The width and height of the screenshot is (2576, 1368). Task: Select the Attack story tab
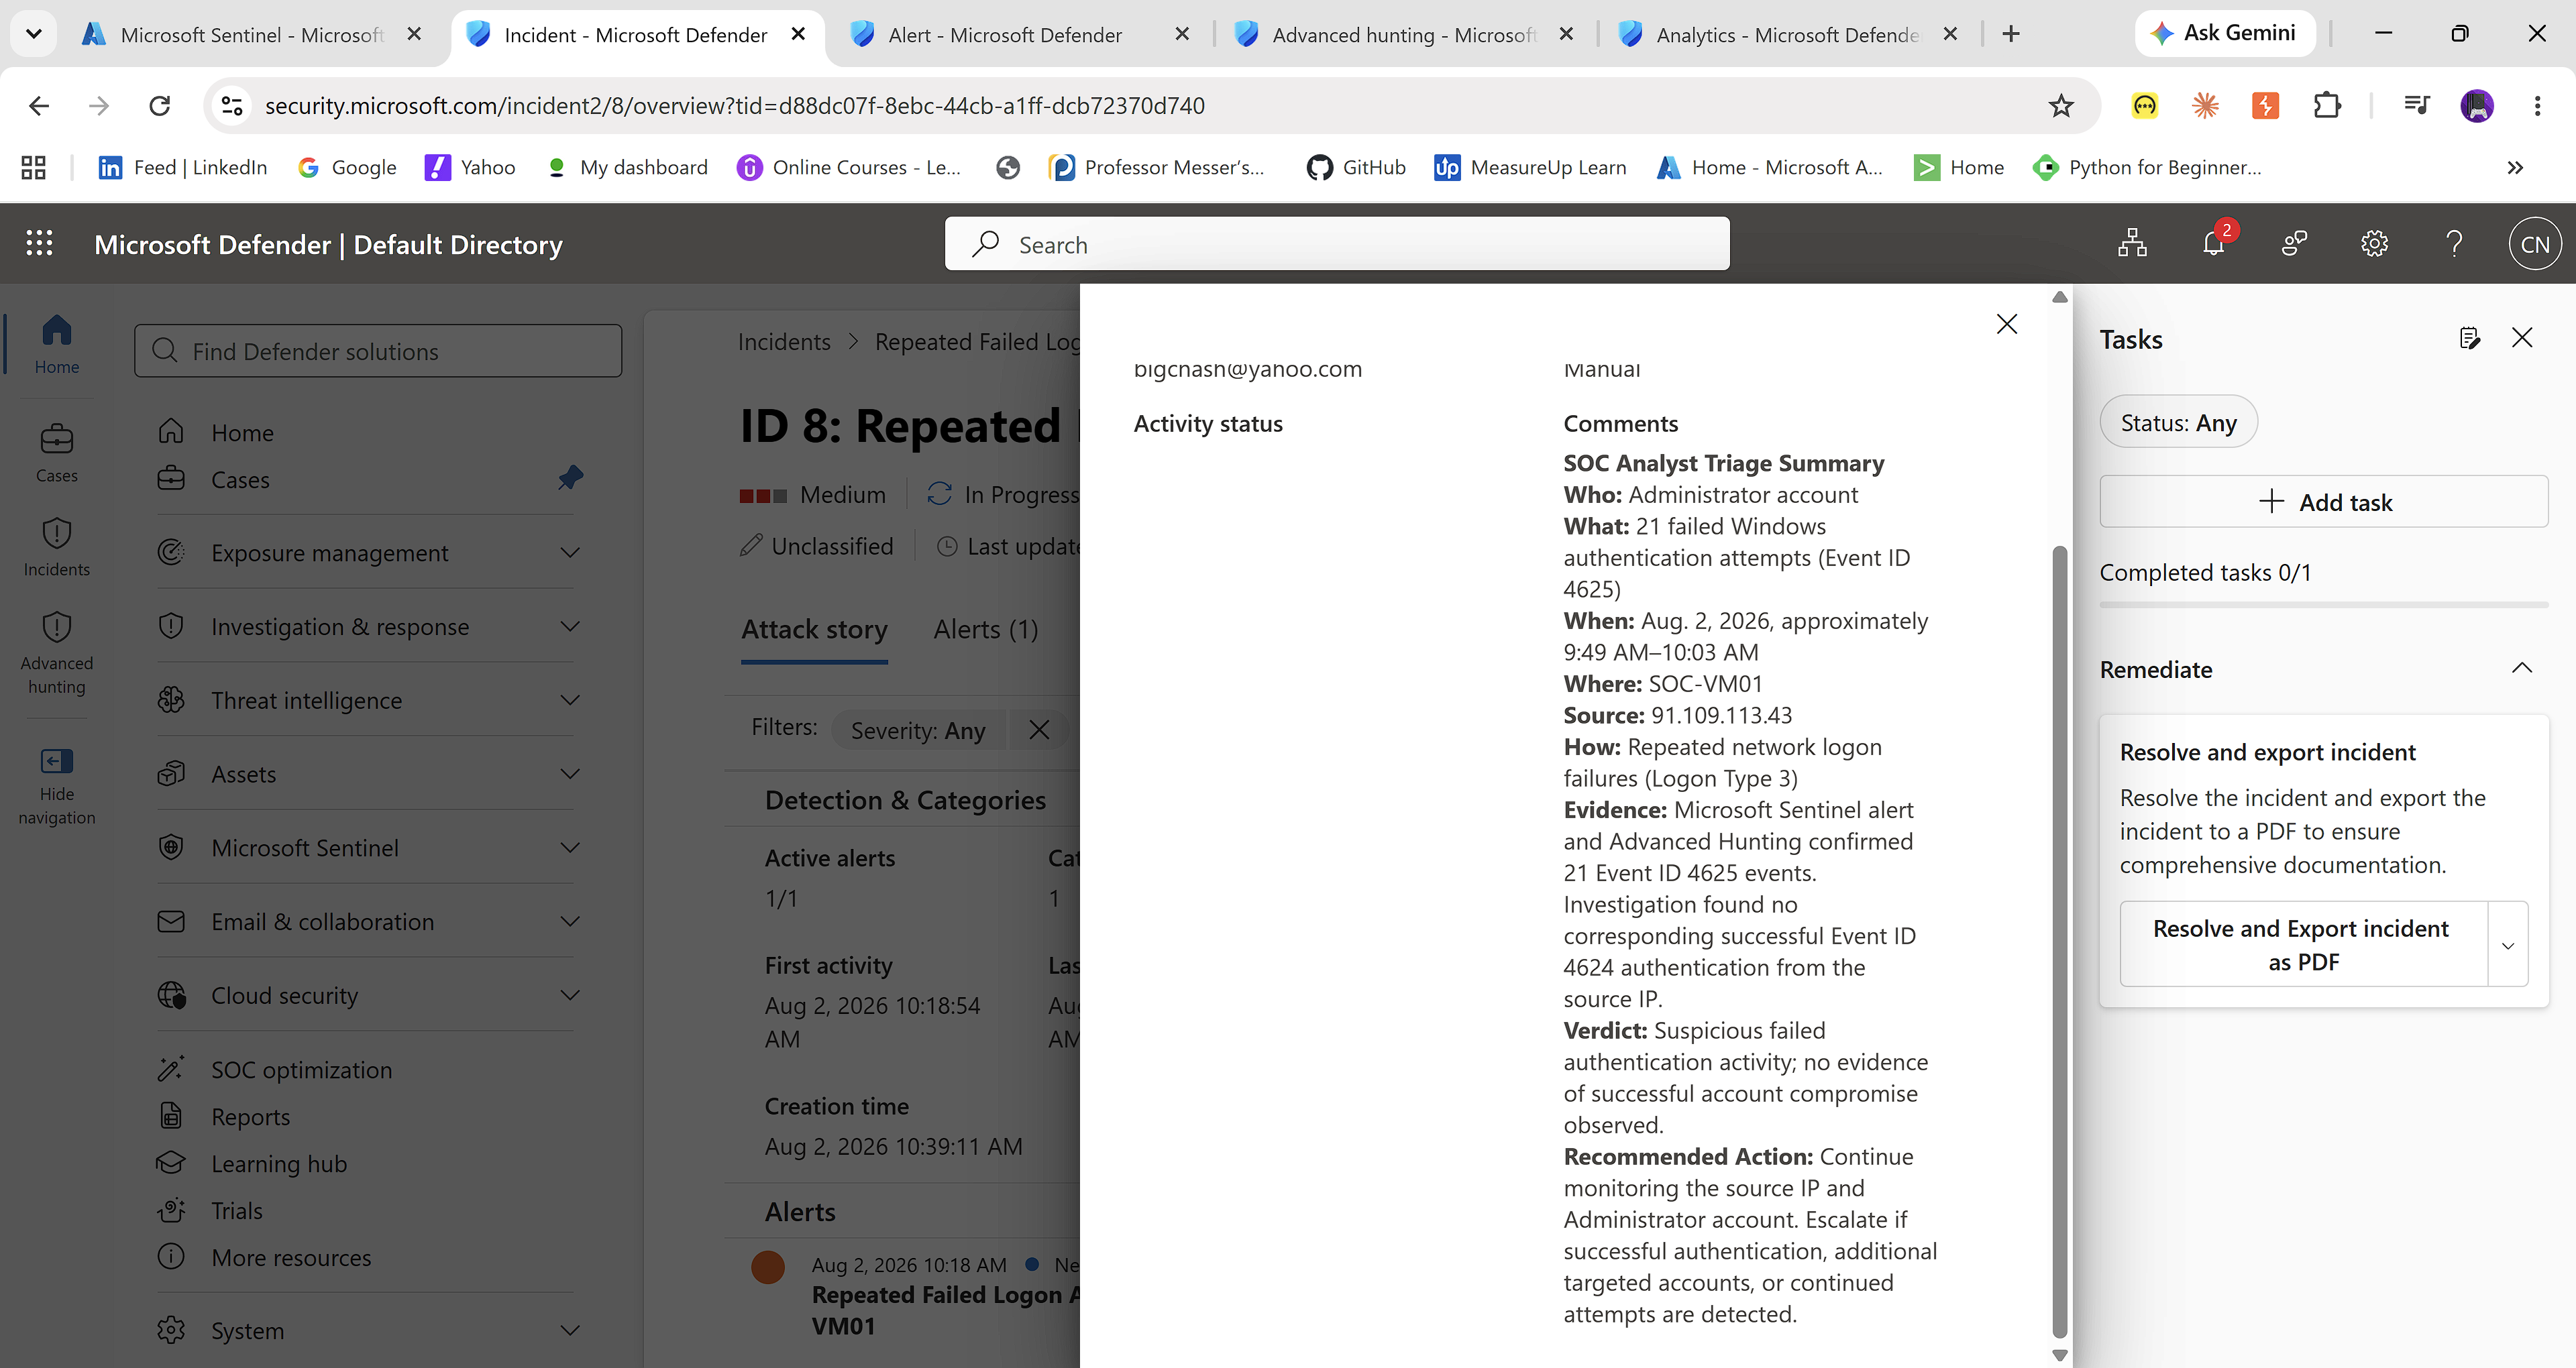[x=814, y=629]
